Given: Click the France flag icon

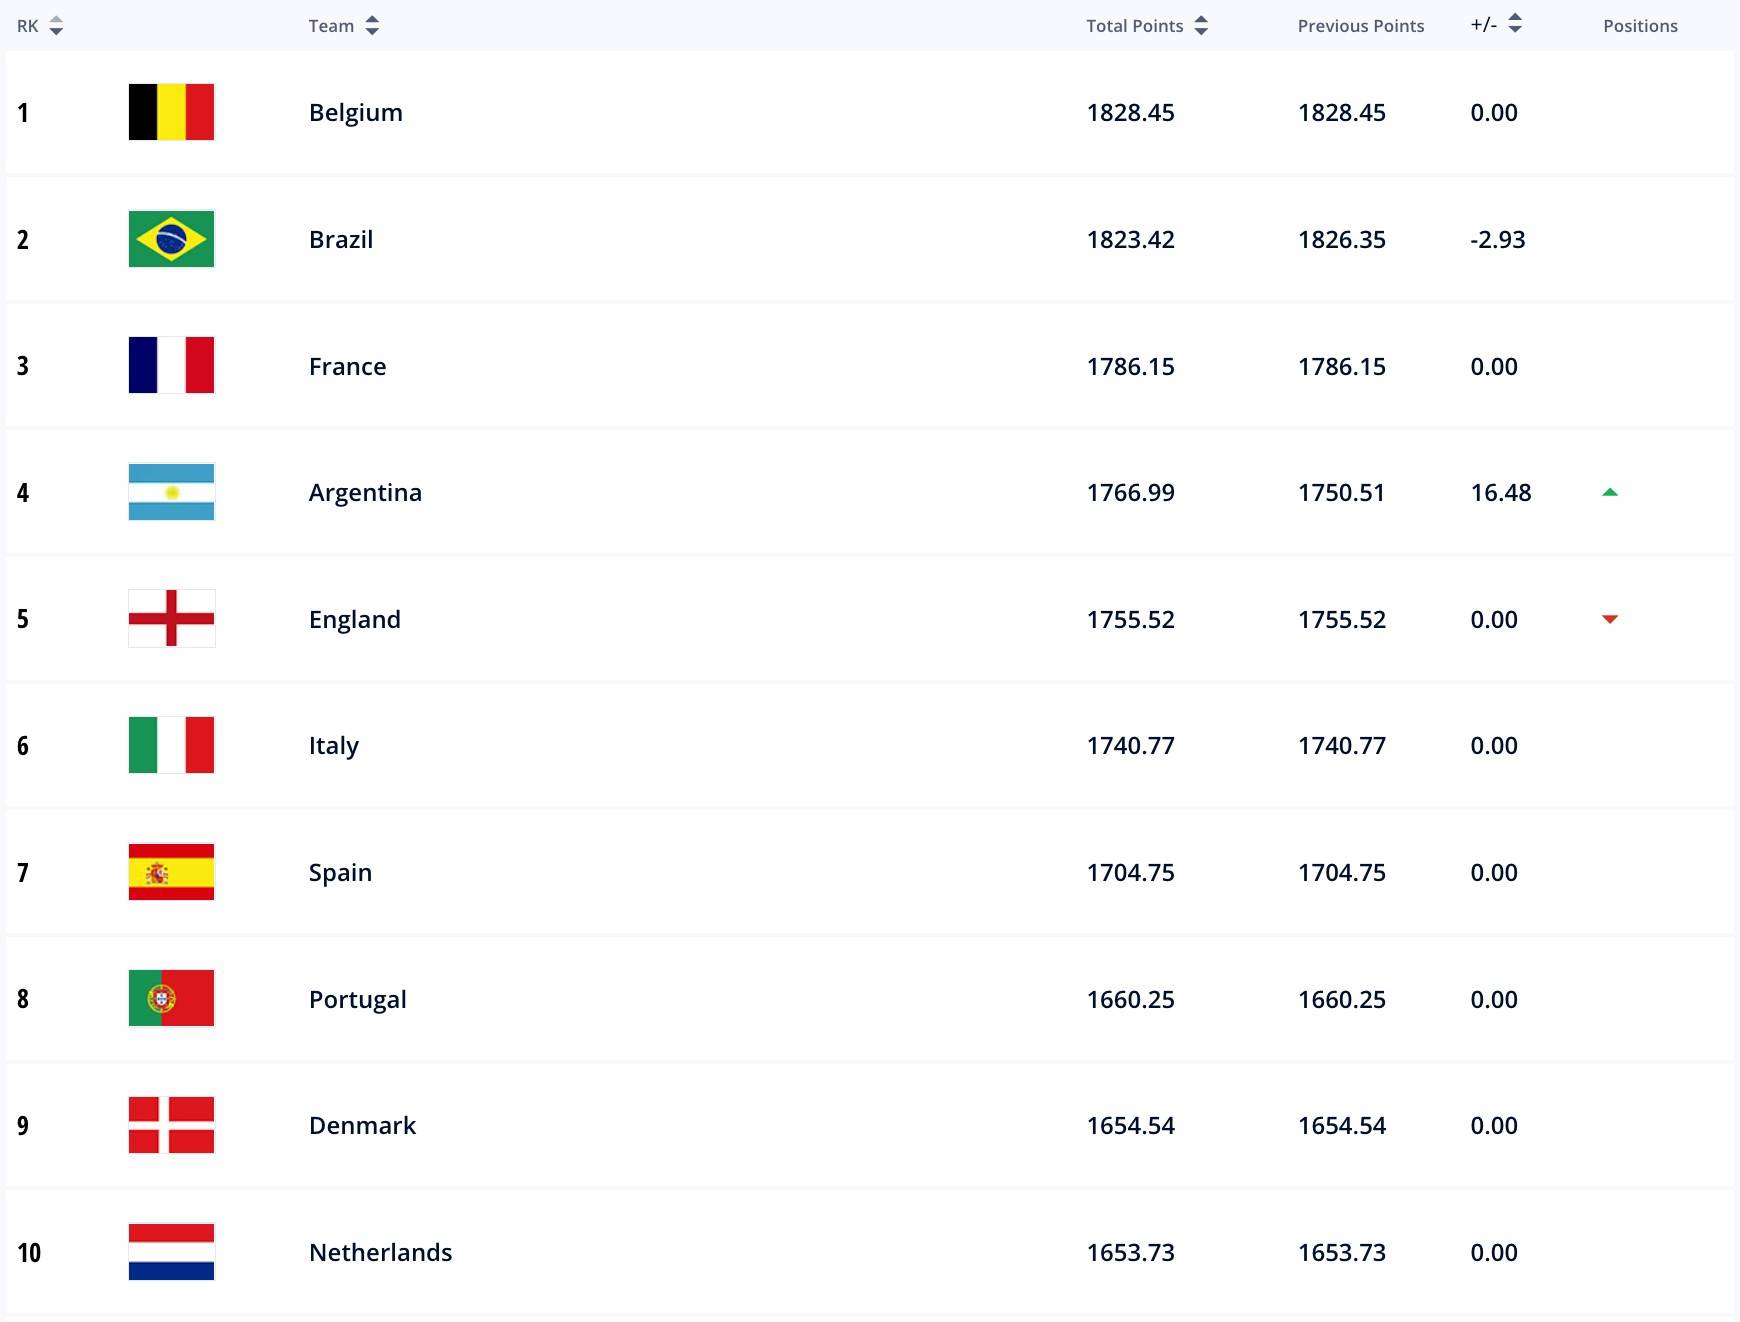Looking at the screenshot, I should (171, 365).
